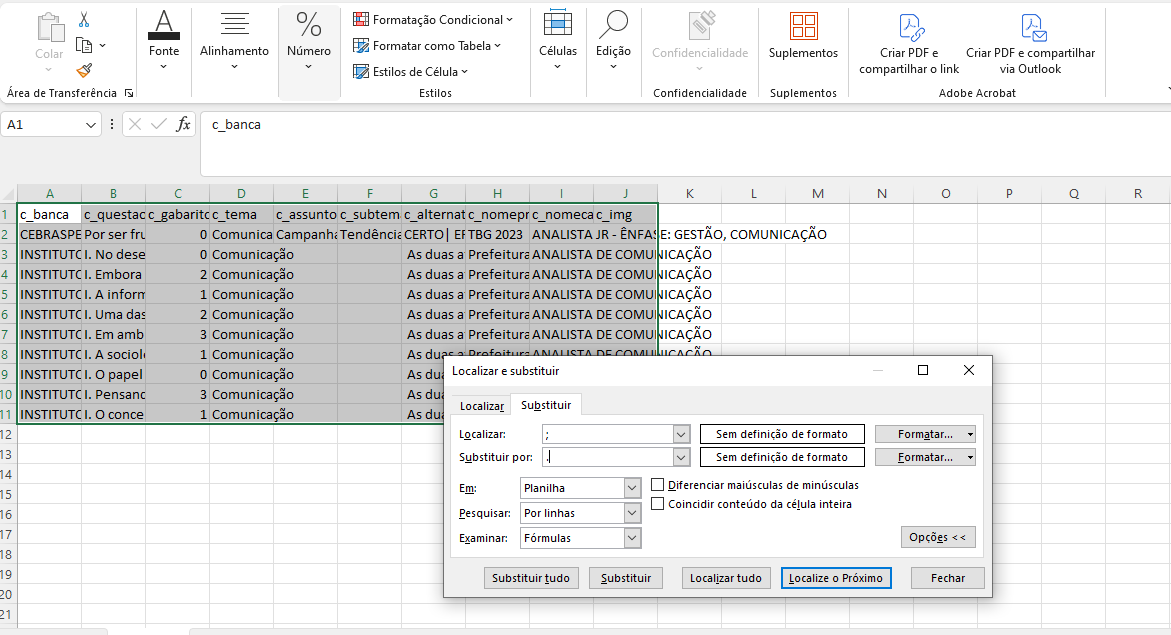Click the Fechar button
1171x635 pixels.
coord(948,578)
